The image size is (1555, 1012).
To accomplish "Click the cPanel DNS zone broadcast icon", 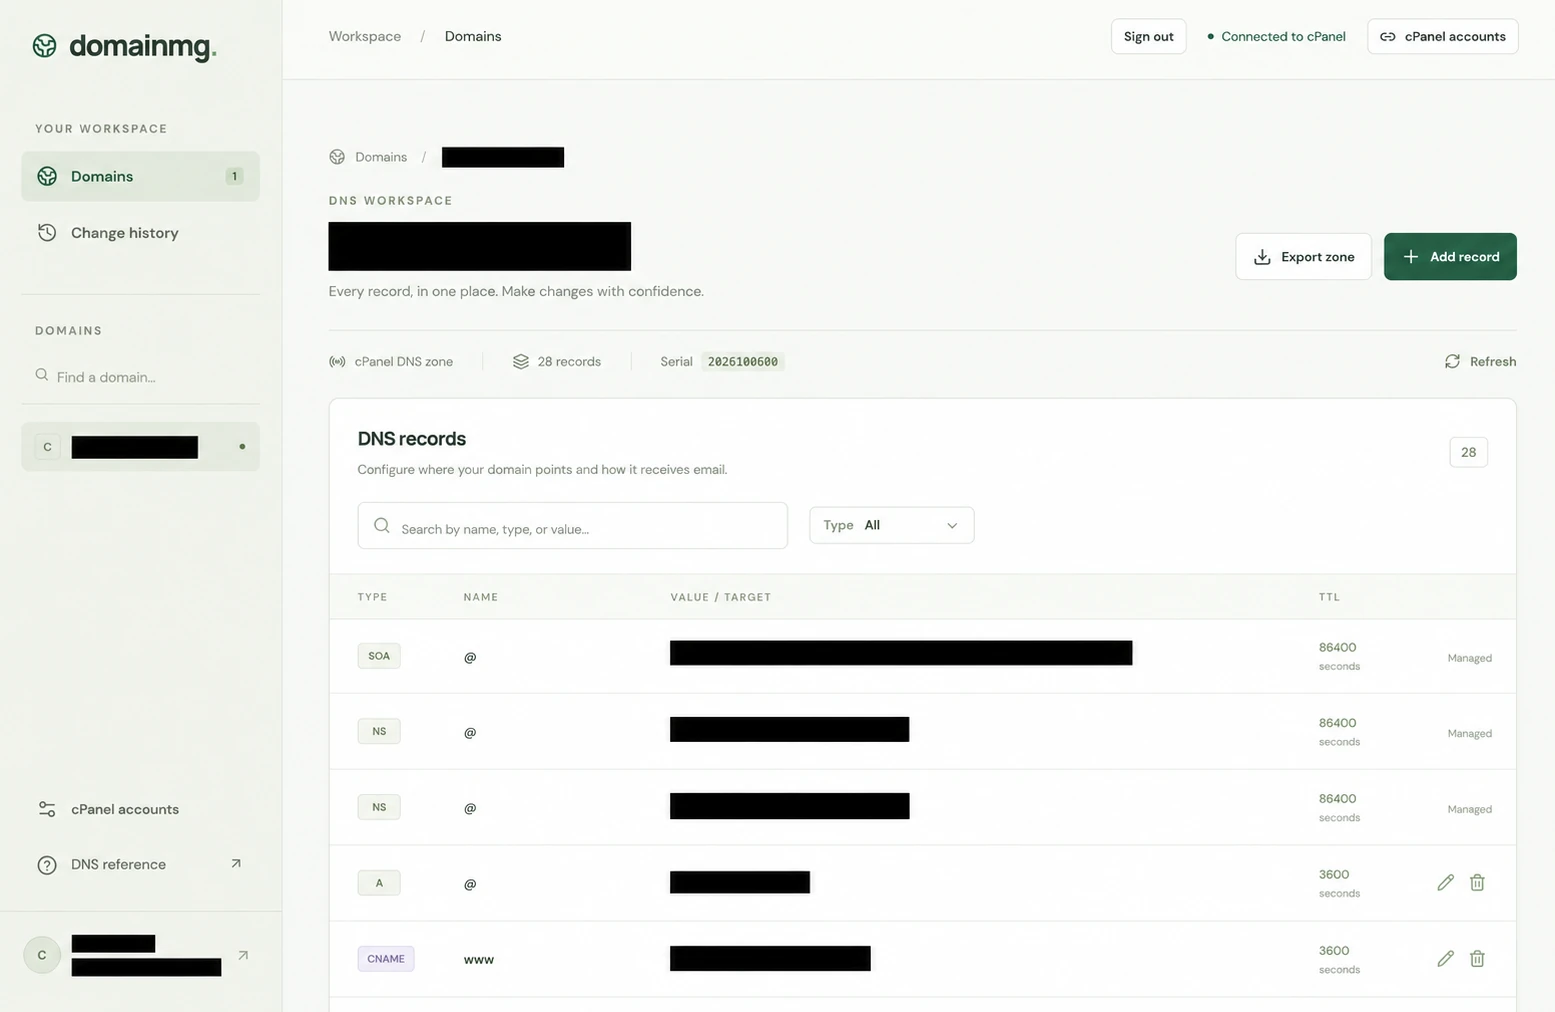I will (x=338, y=362).
